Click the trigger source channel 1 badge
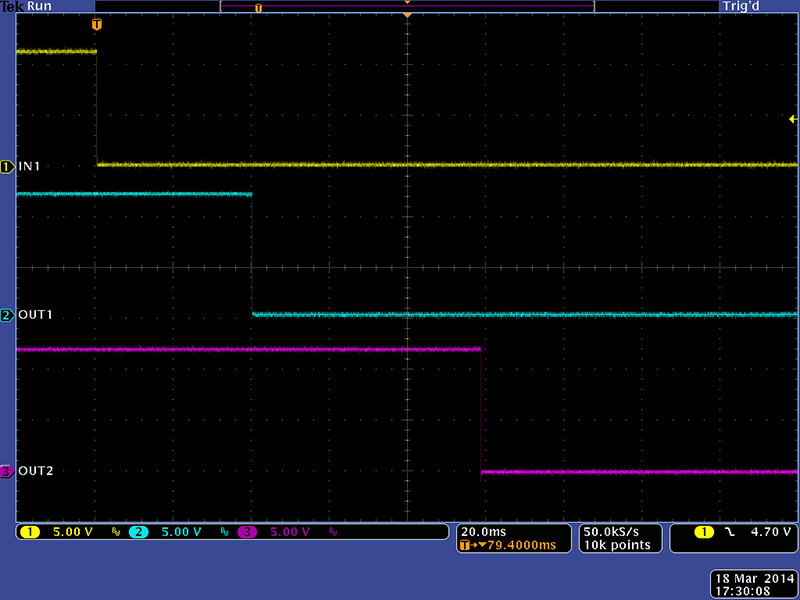The height and width of the screenshot is (600, 800). pos(707,532)
